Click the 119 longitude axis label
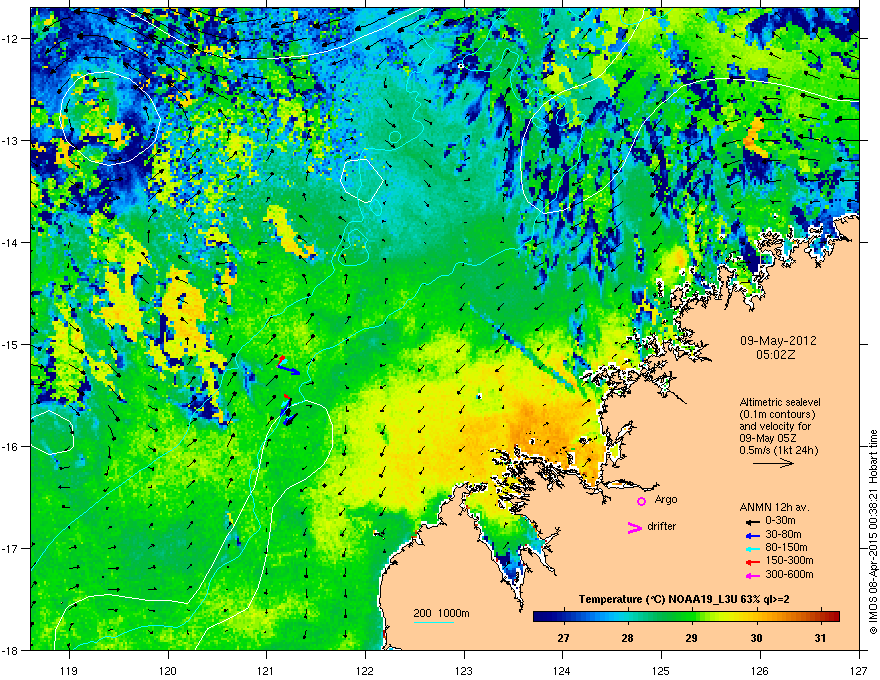 69,670
